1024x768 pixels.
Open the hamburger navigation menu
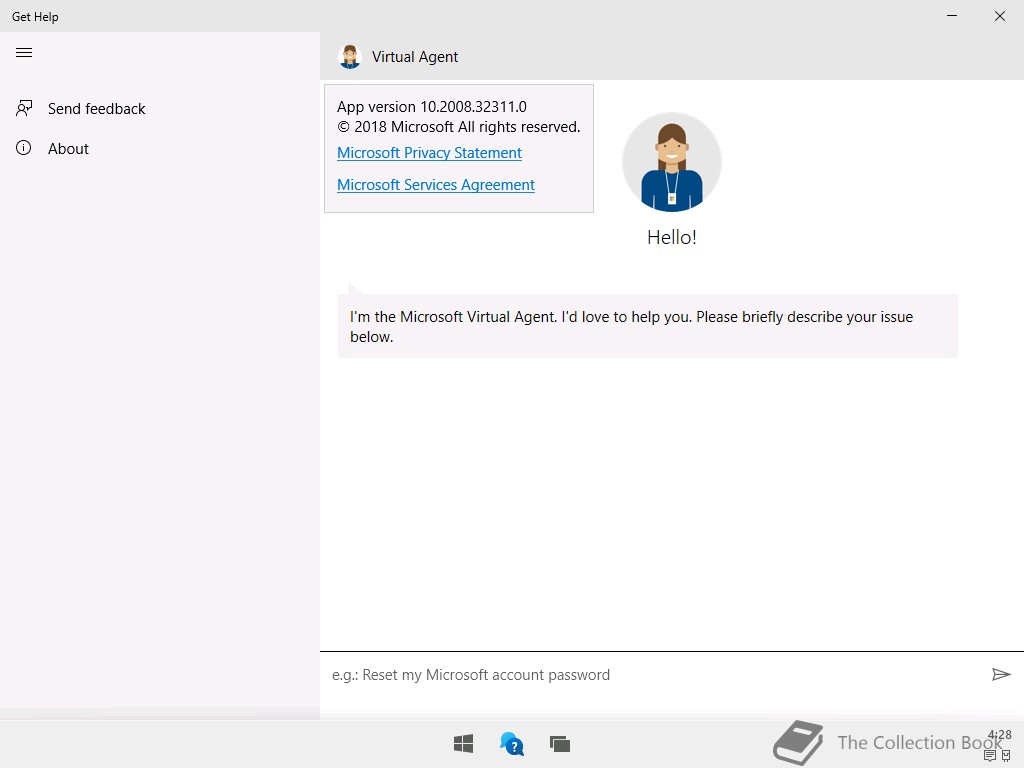pyautogui.click(x=24, y=53)
